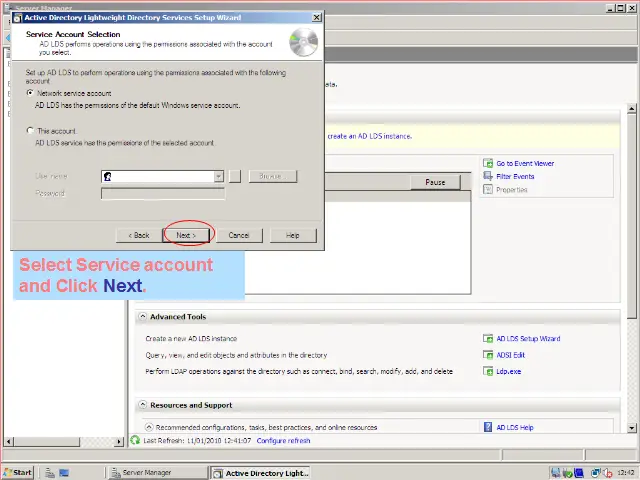Open the Ldp.exe link

point(509,371)
